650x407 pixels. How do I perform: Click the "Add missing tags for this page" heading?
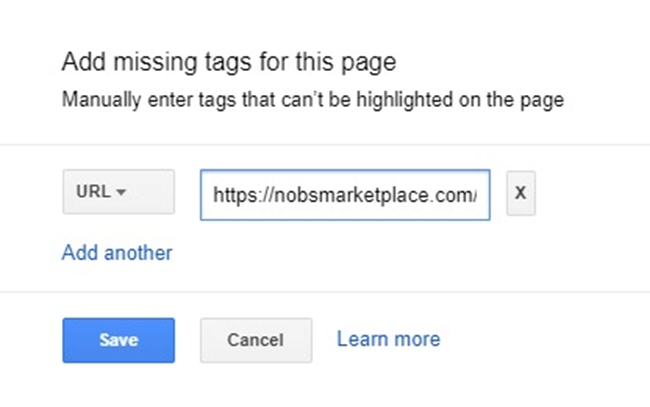coord(229,63)
